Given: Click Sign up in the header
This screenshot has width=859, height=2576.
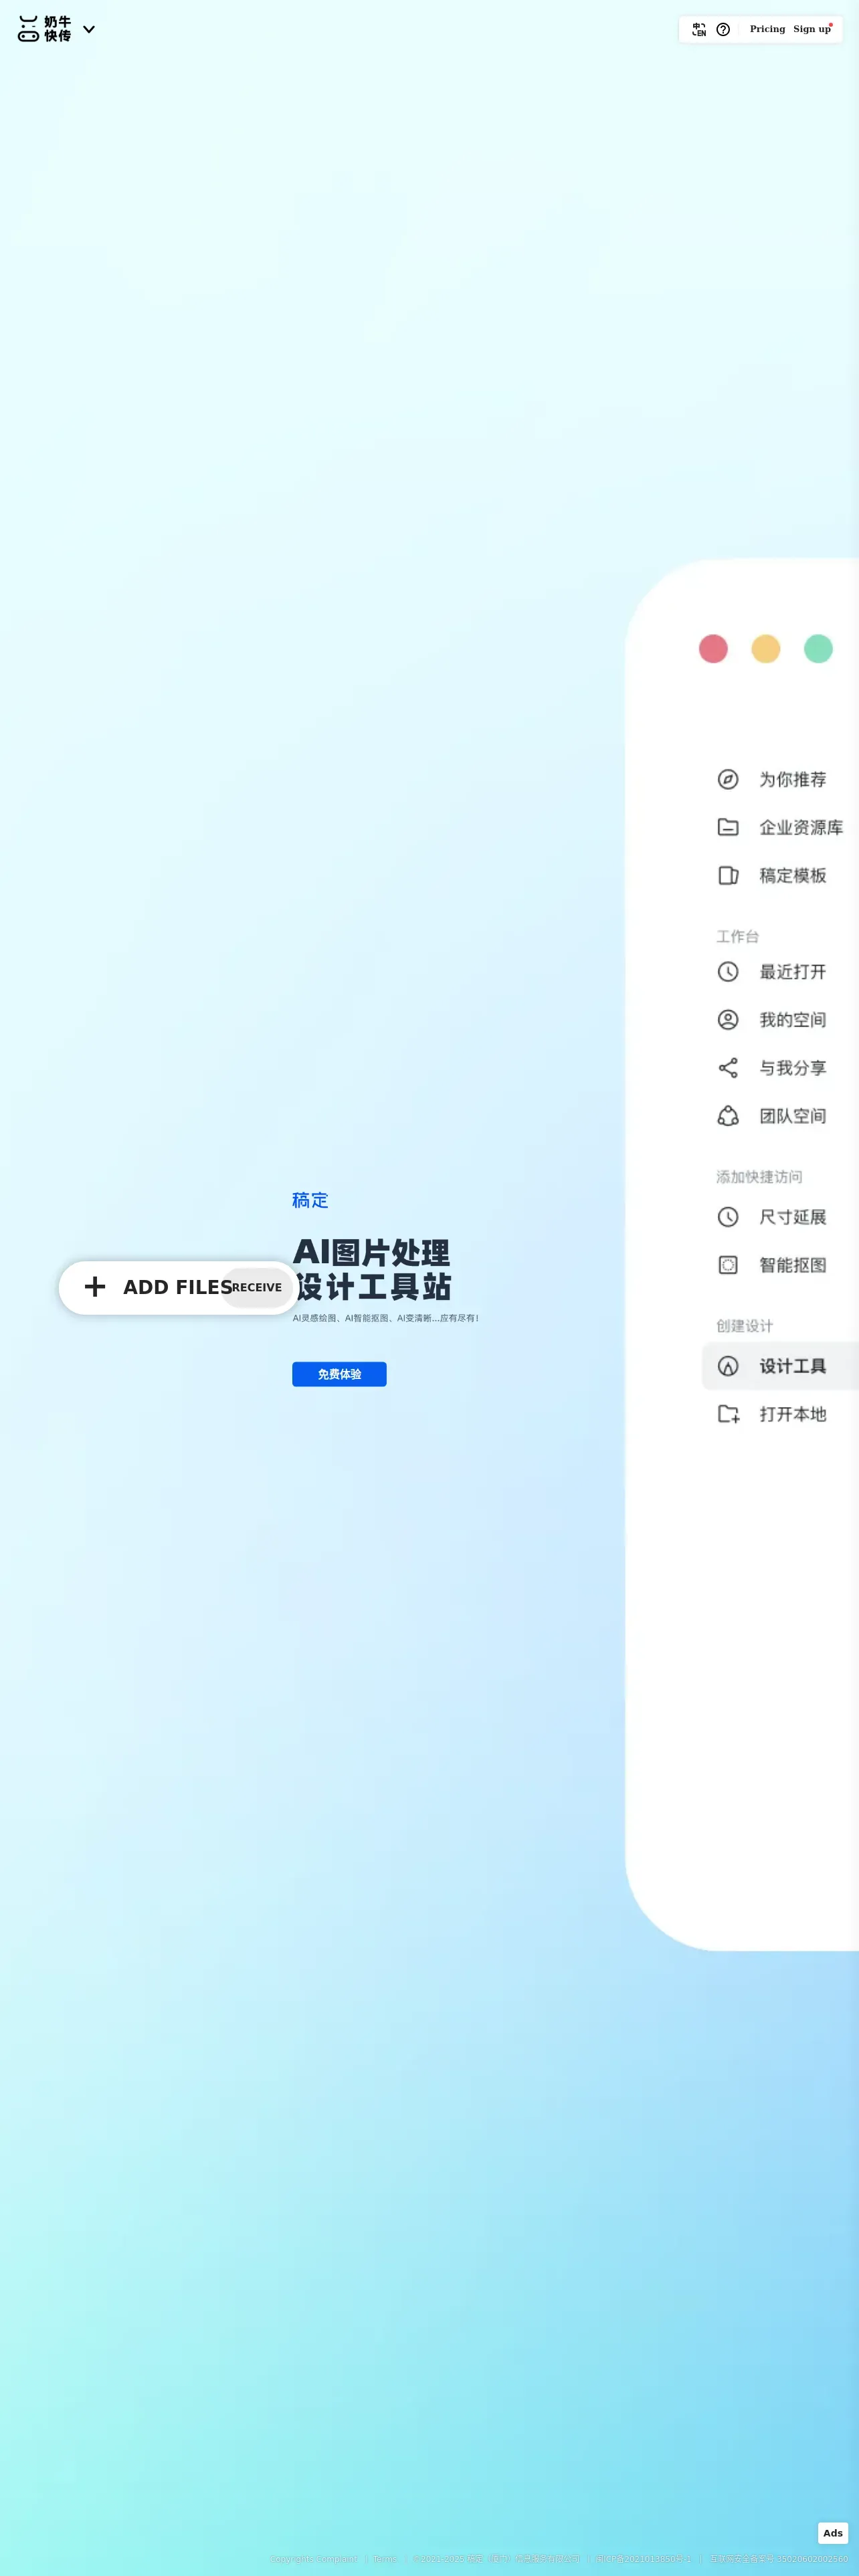Looking at the screenshot, I should [812, 29].
